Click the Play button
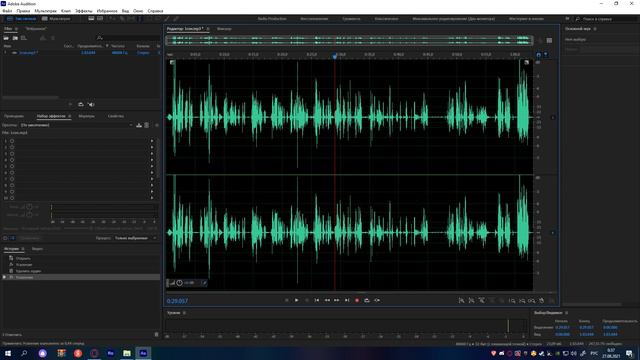This screenshot has height=360, width=640. click(x=296, y=300)
